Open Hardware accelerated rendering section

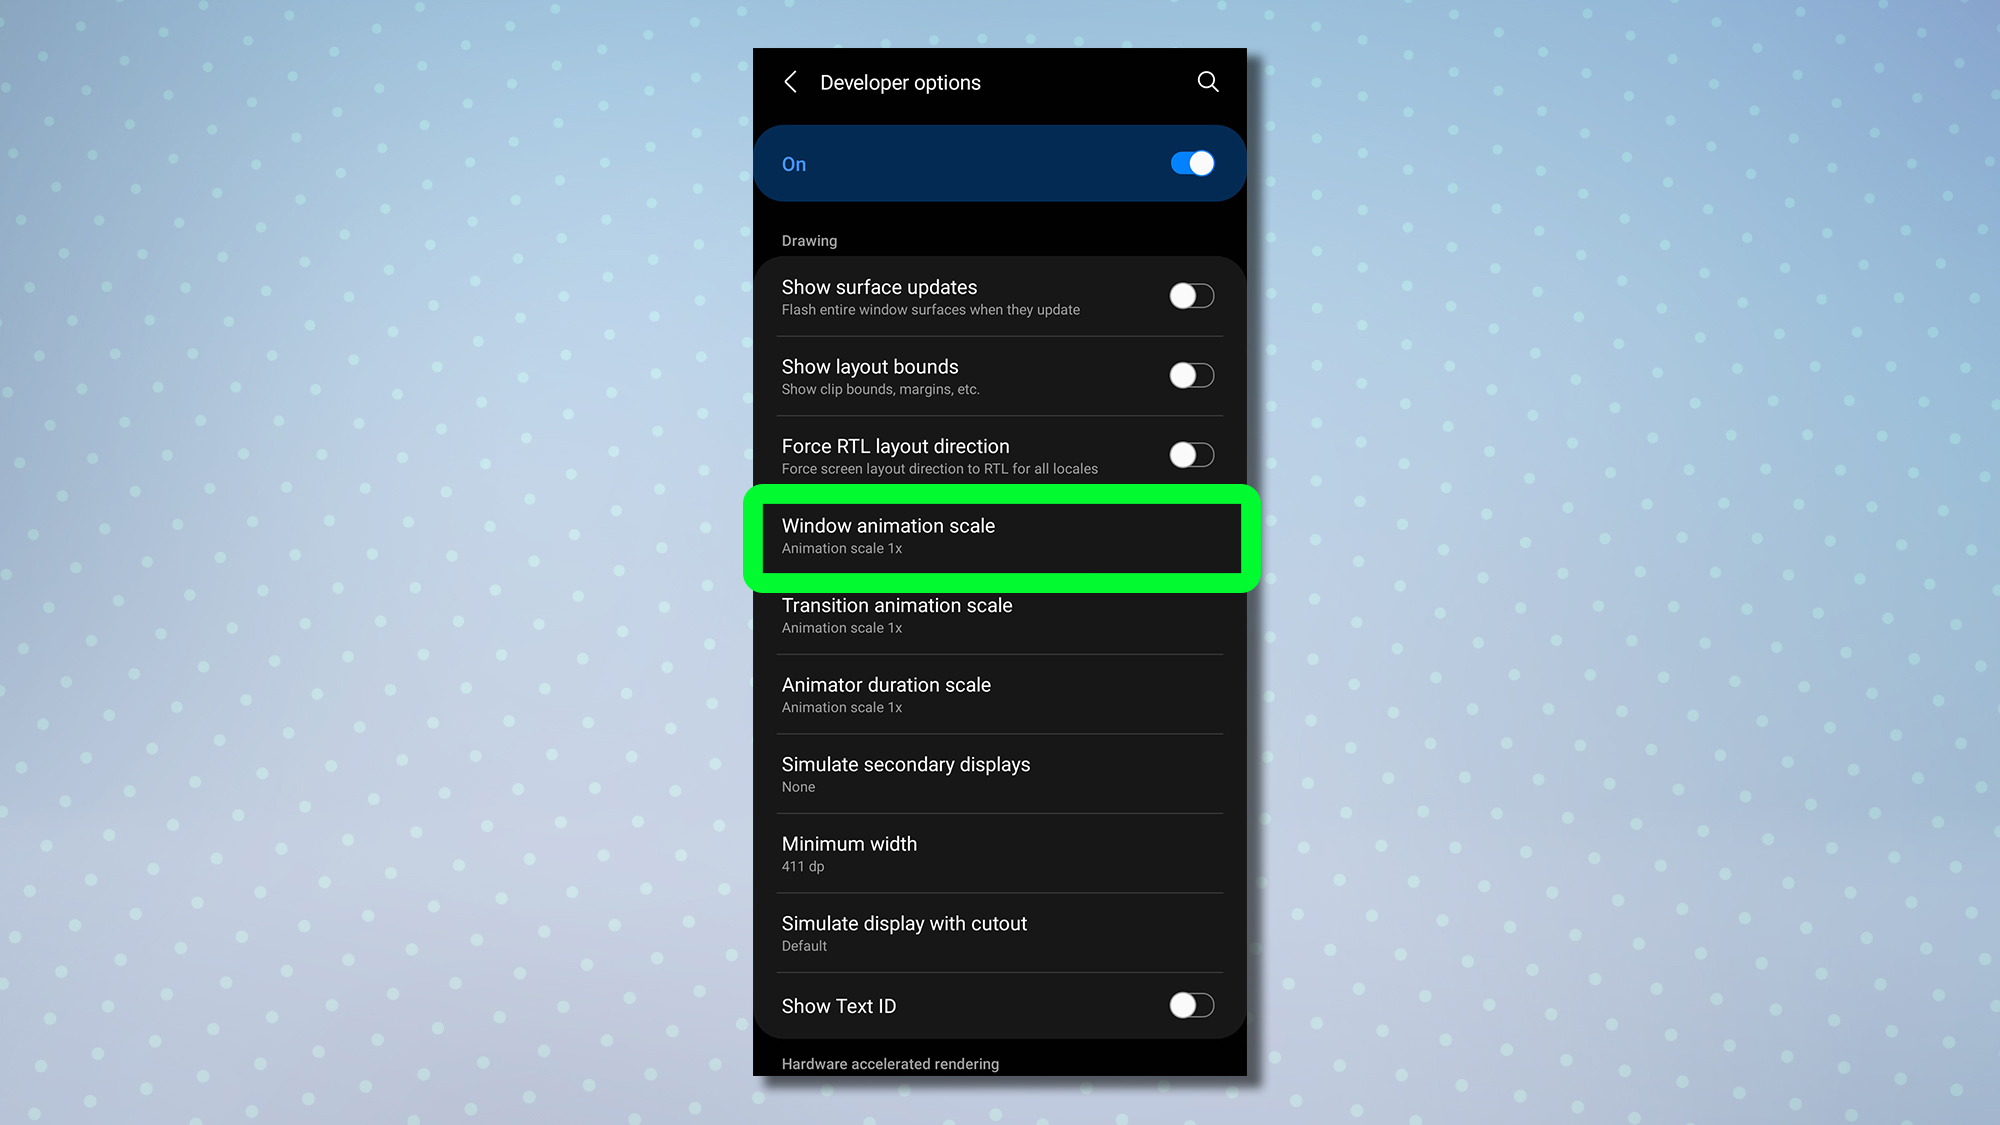pos(891,1063)
